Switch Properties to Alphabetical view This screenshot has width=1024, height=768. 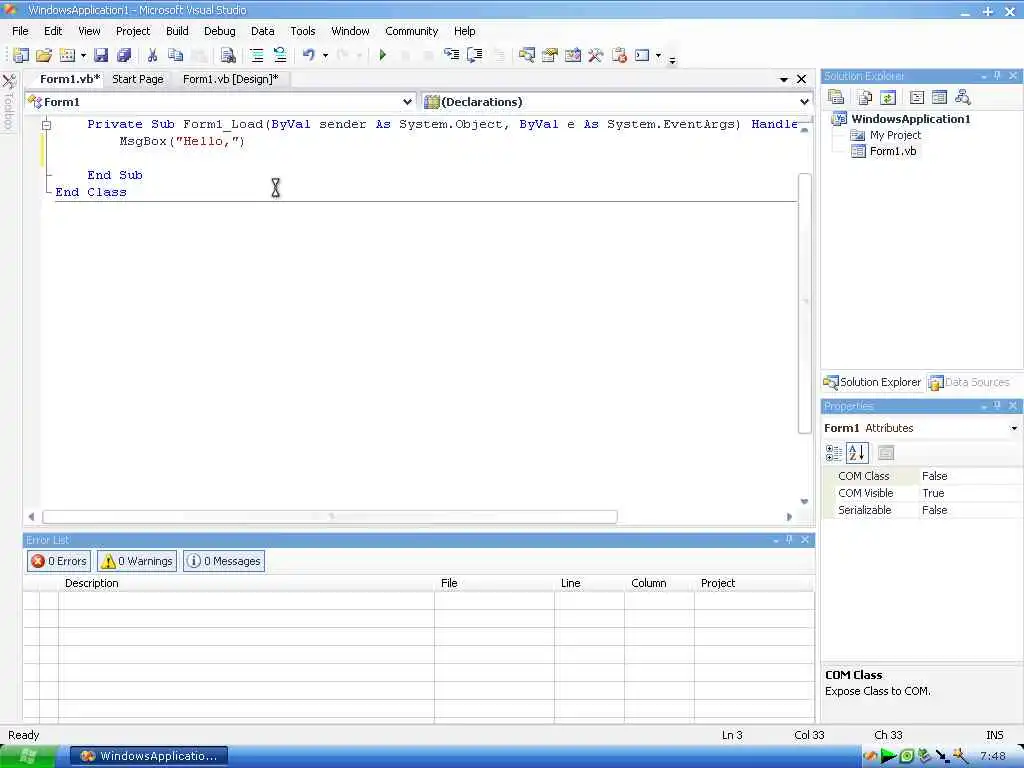tap(857, 453)
